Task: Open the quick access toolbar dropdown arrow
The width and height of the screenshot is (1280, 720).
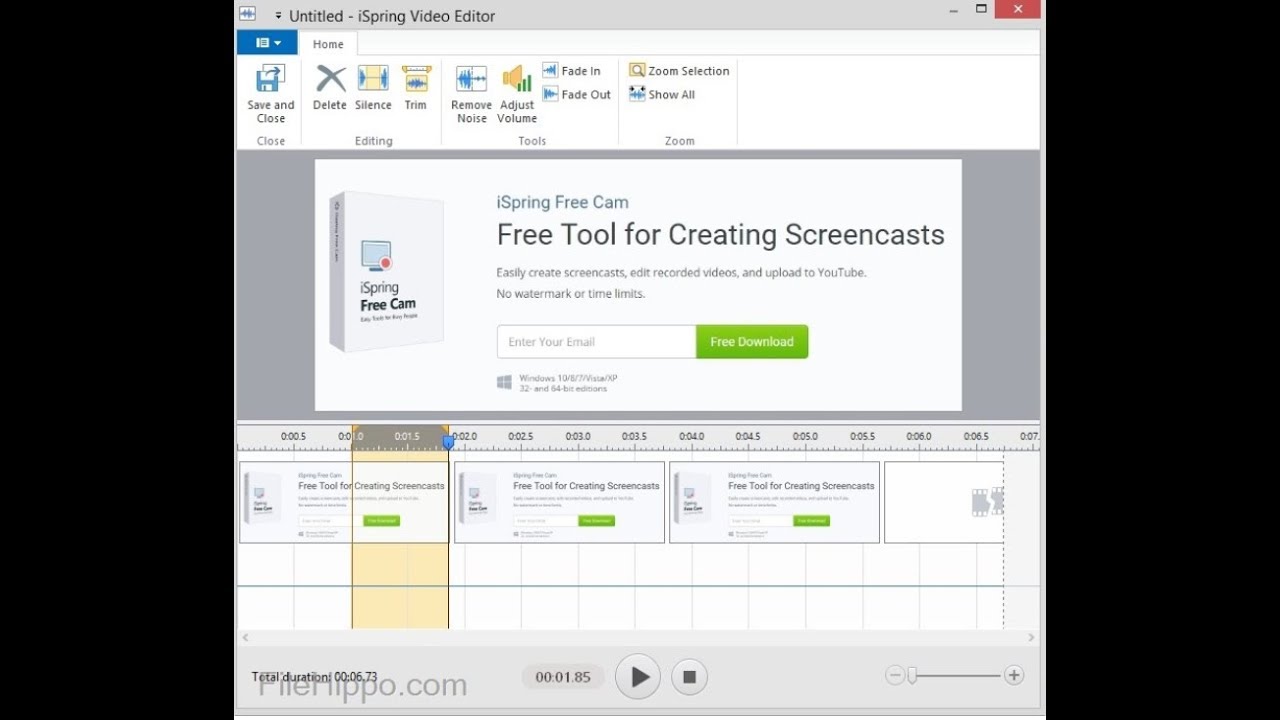Action: point(278,16)
